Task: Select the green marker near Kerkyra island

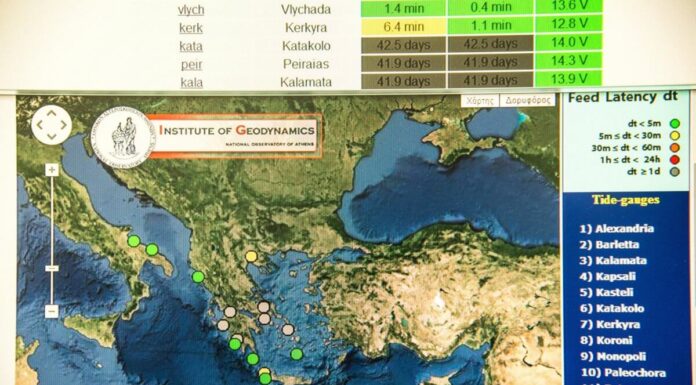Action: [198, 277]
